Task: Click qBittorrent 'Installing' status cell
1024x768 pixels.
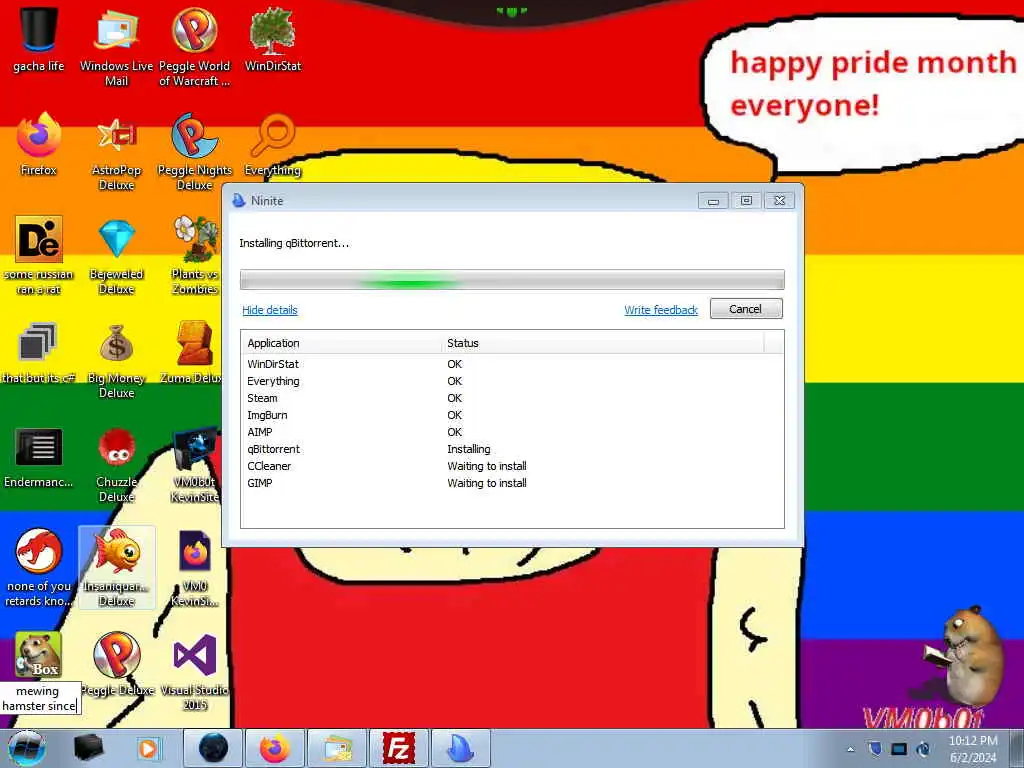Action: click(469, 449)
